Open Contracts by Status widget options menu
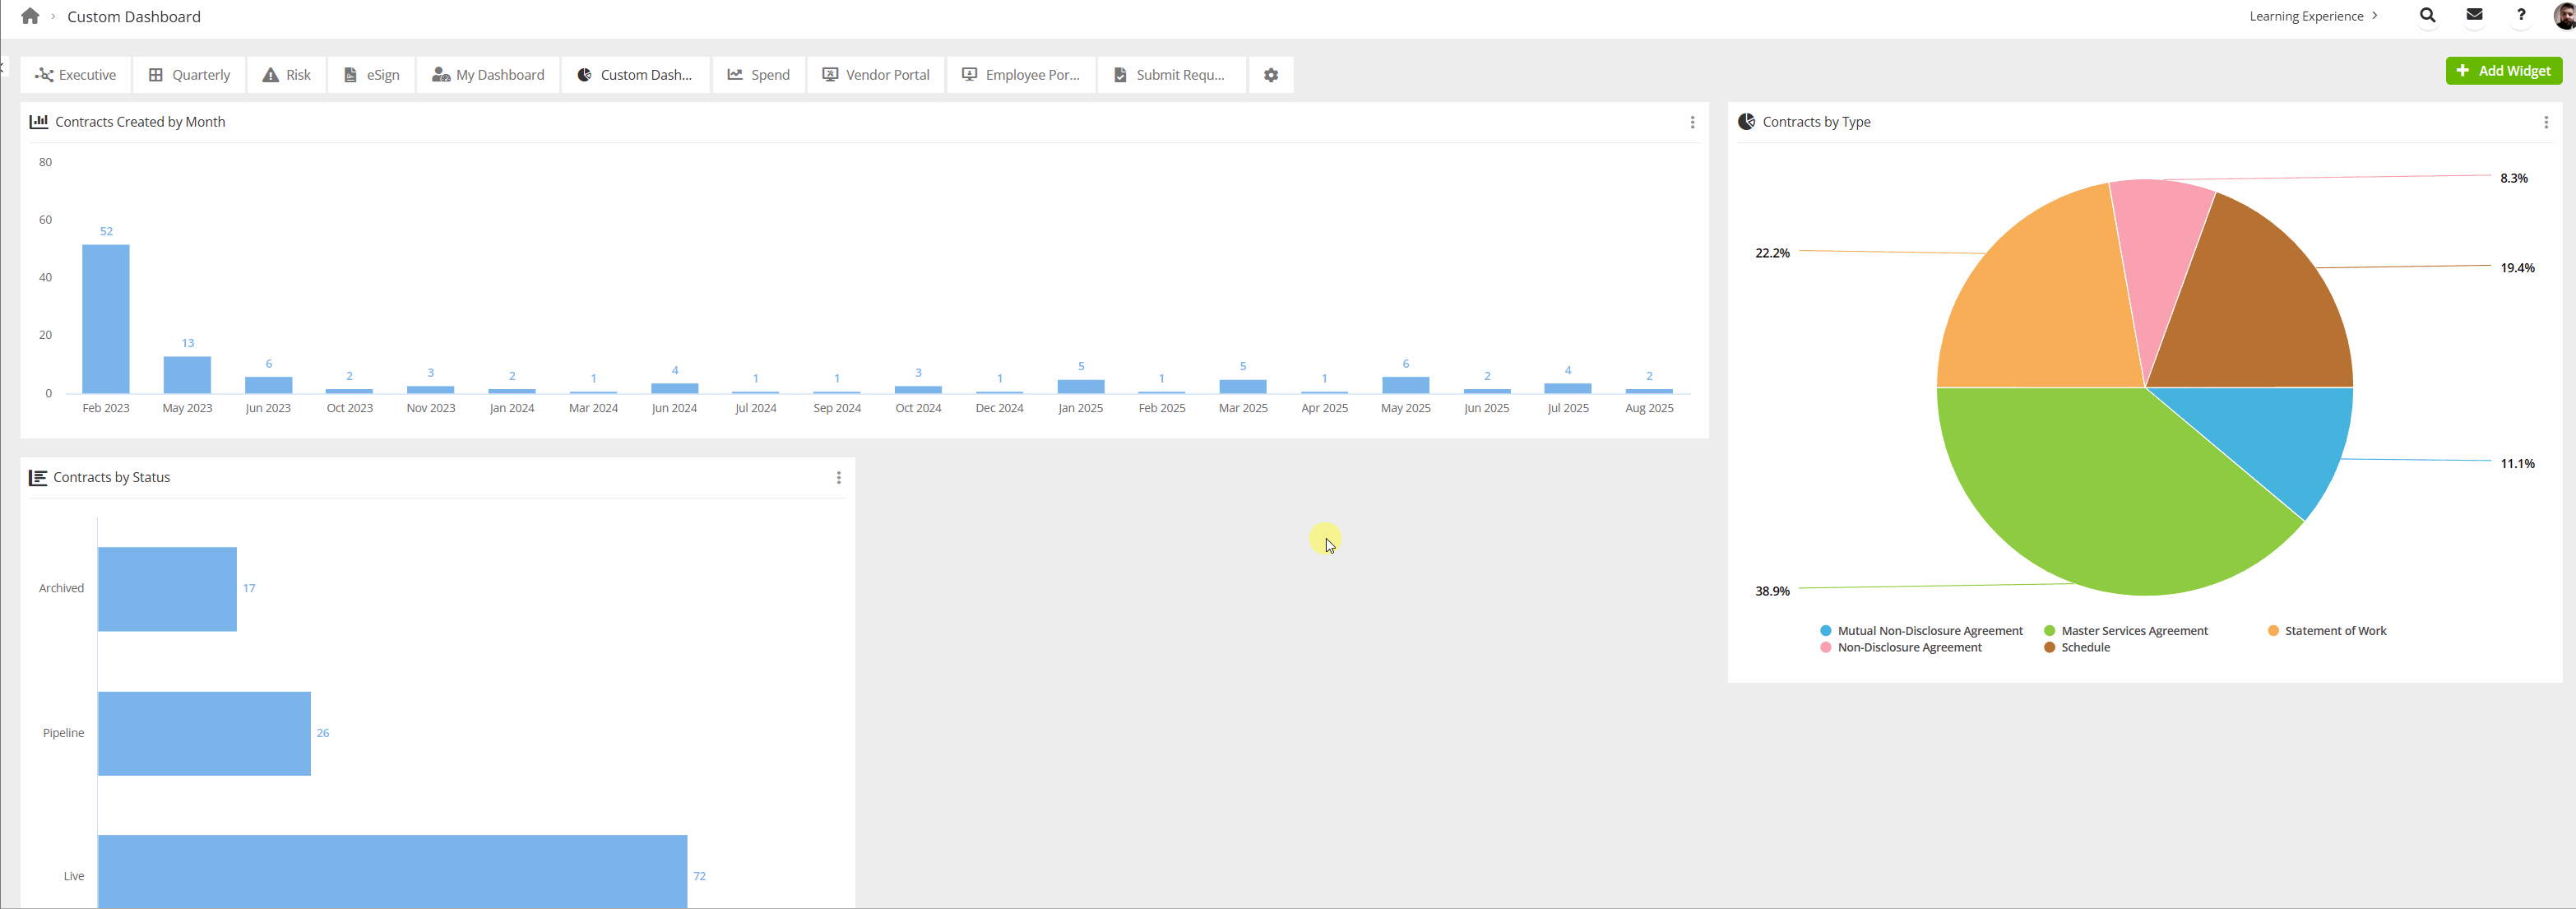Screen dimensions: 2576x909 point(838,478)
